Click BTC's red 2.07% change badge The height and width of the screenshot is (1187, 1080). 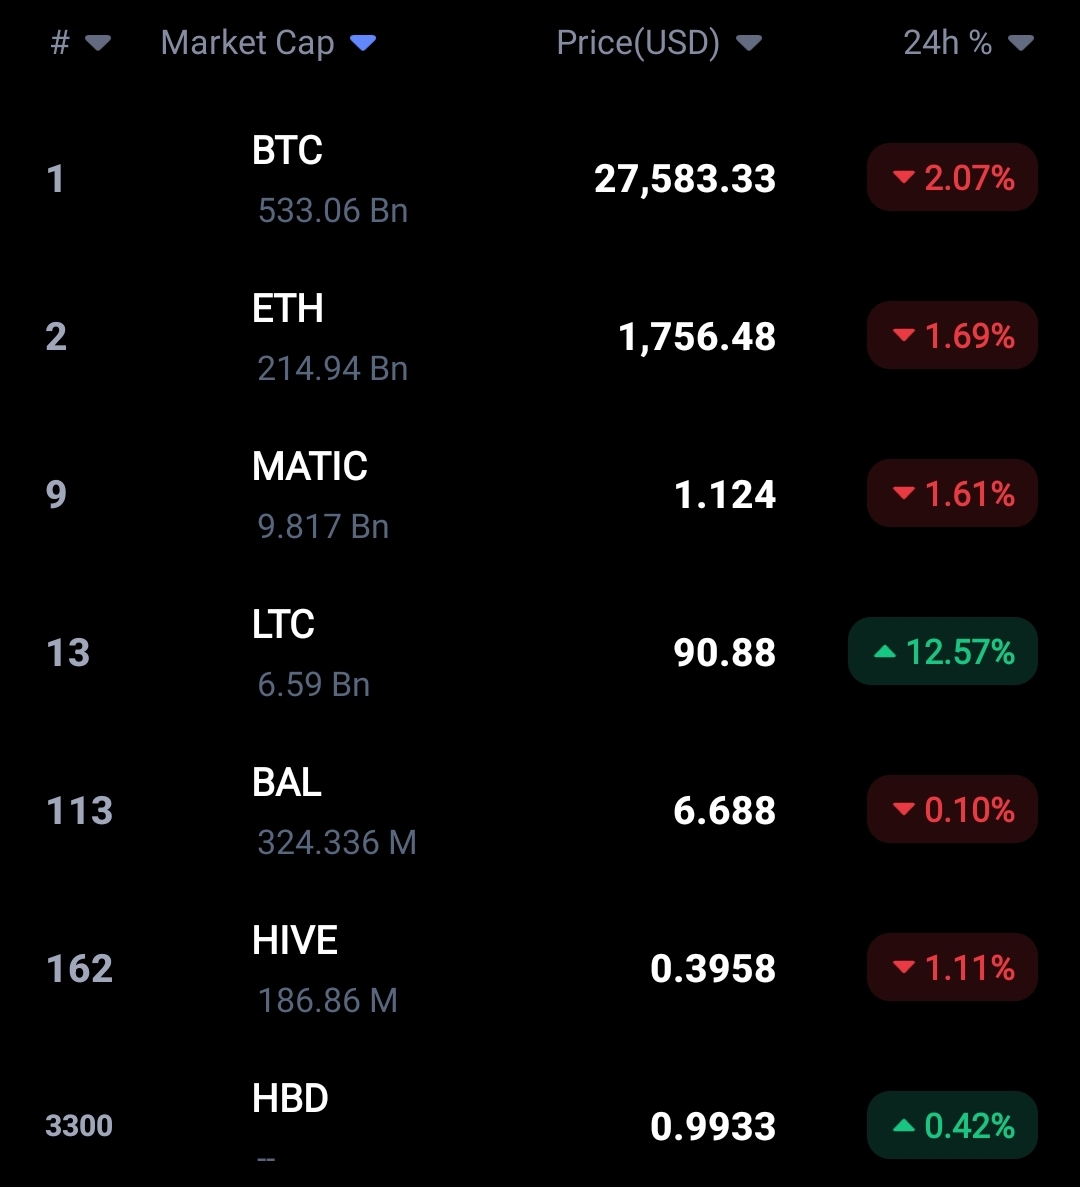tap(952, 178)
